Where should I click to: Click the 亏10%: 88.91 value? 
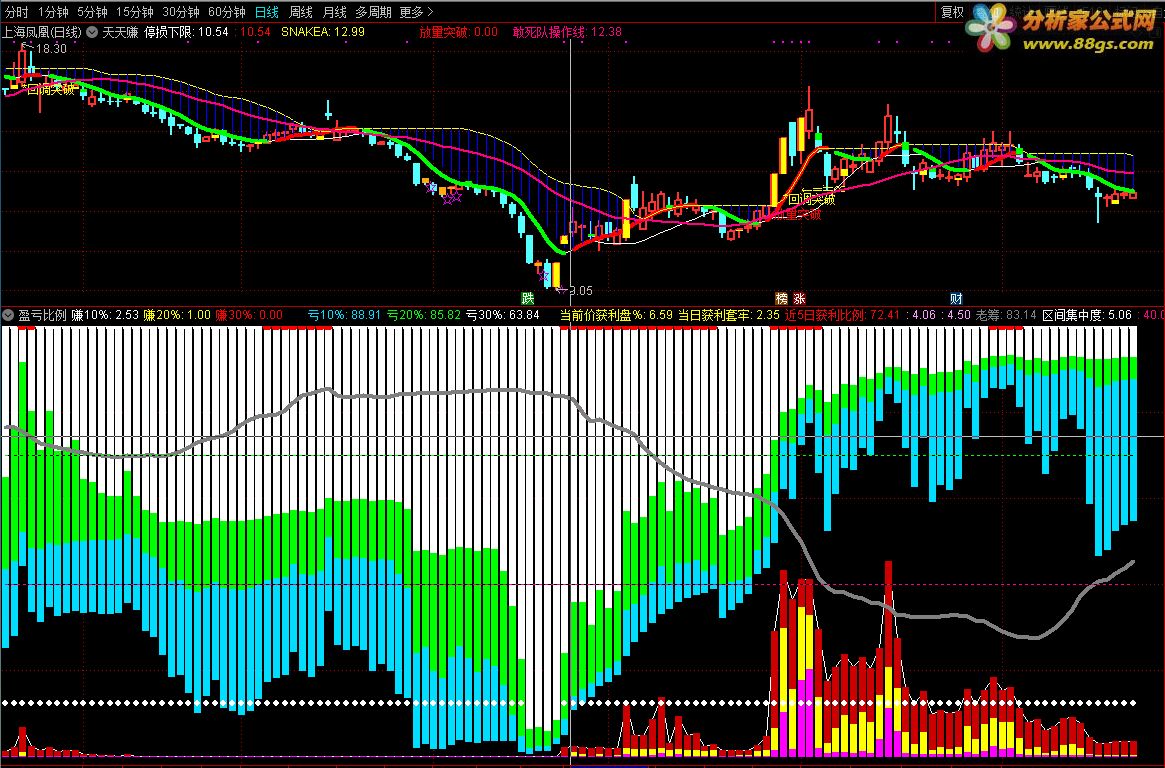coord(344,315)
